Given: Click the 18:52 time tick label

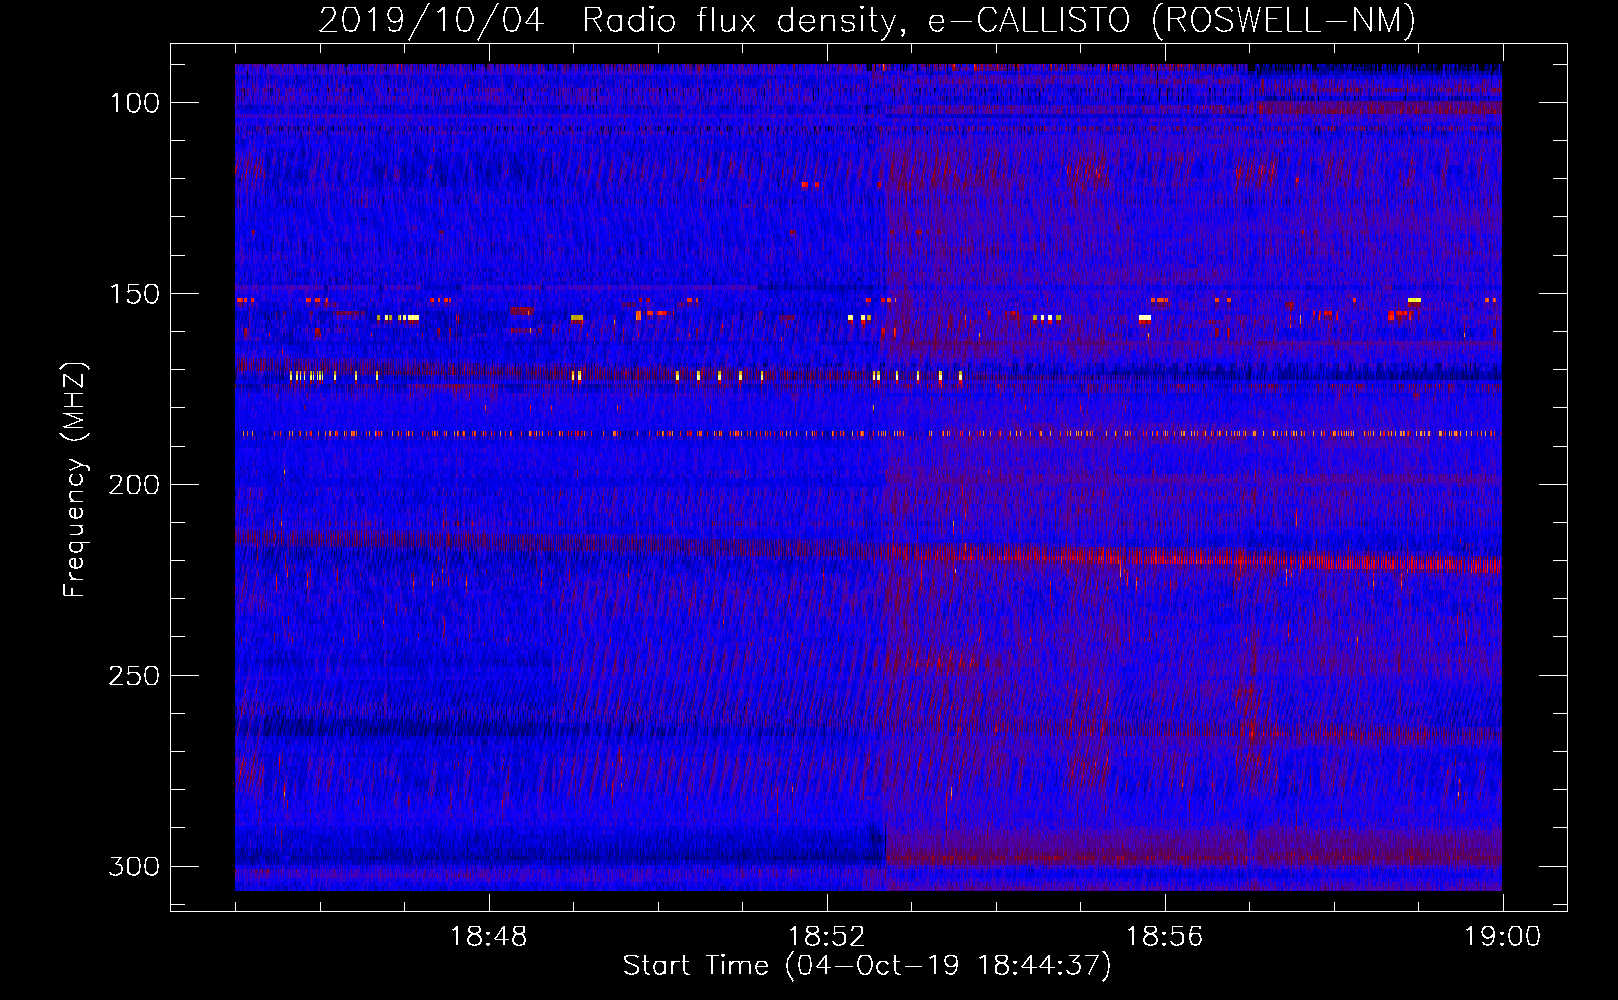Looking at the screenshot, I should tap(826, 937).
